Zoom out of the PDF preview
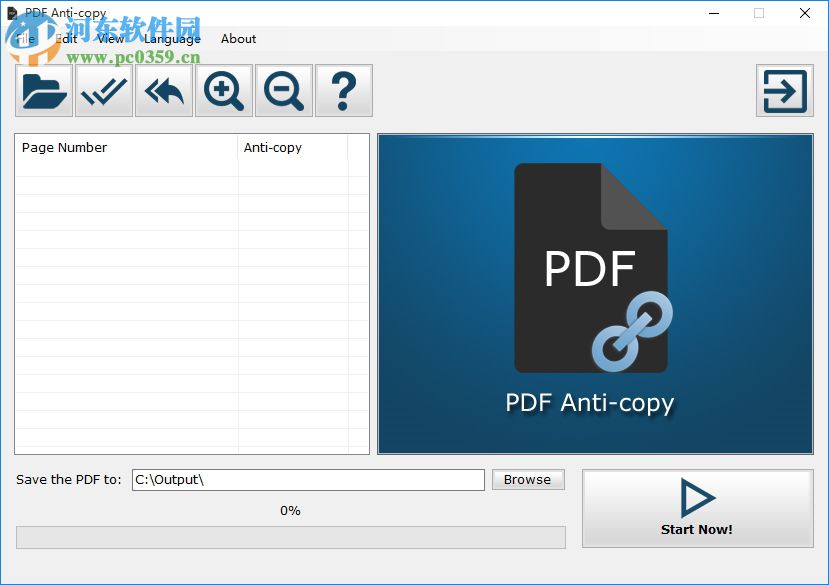The width and height of the screenshot is (829, 585). 283,90
